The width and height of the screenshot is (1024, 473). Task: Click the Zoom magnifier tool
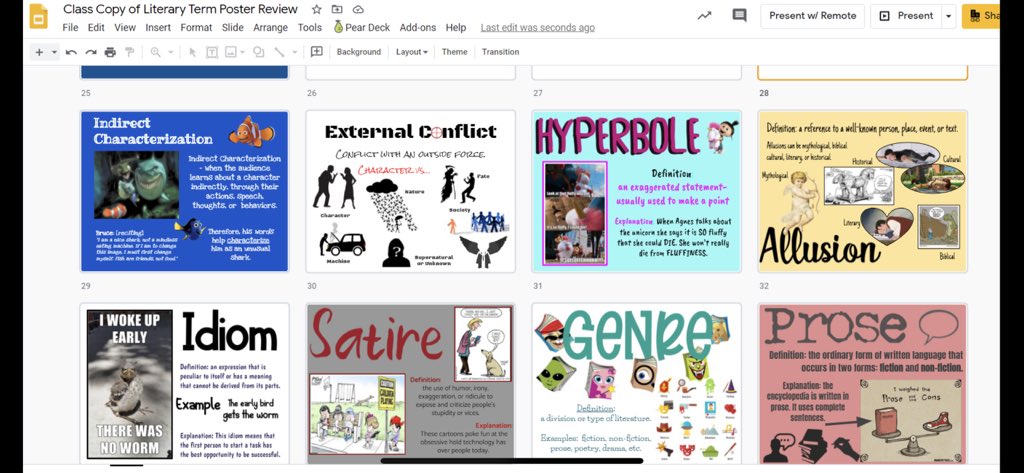click(155, 52)
